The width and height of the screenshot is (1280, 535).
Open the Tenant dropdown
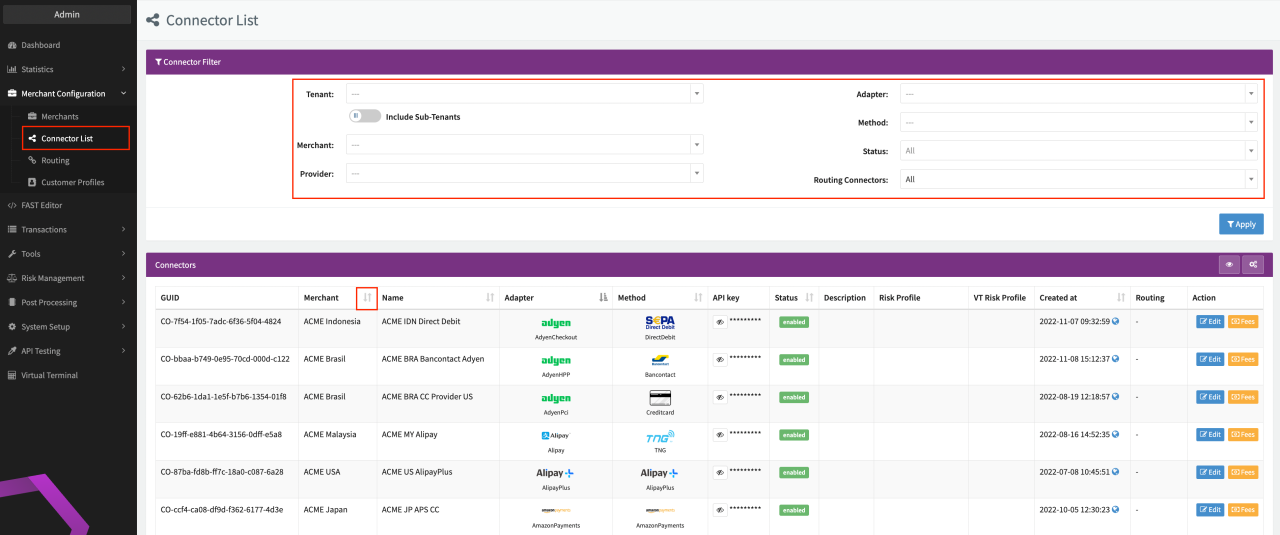pyautogui.click(x=524, y=94)
